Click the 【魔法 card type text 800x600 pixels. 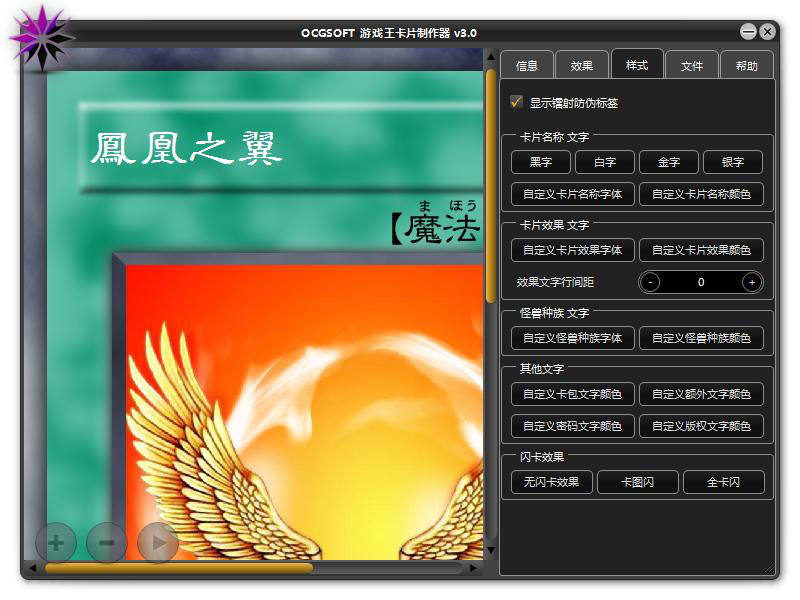[435, 228]
